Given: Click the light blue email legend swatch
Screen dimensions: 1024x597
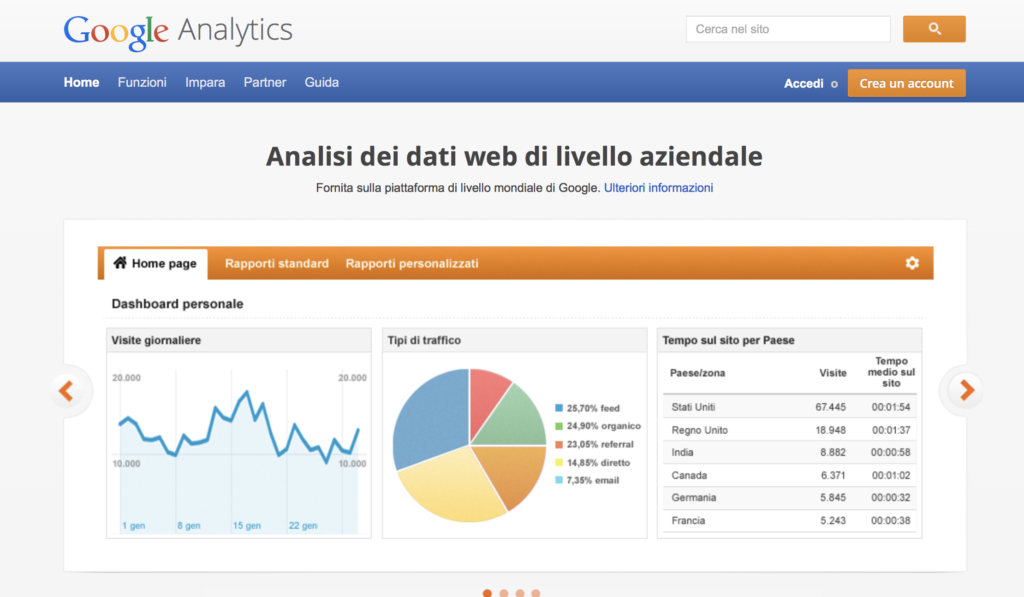Looking at the screenshot, I should point(558,480).
